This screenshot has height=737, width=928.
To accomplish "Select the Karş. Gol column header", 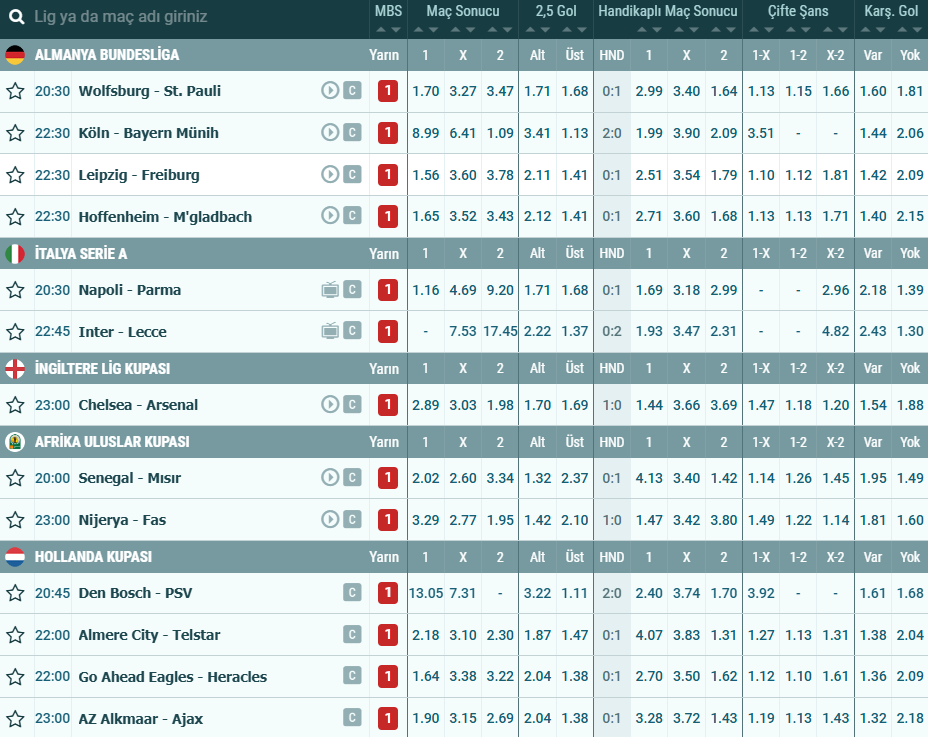I will 891,11.
